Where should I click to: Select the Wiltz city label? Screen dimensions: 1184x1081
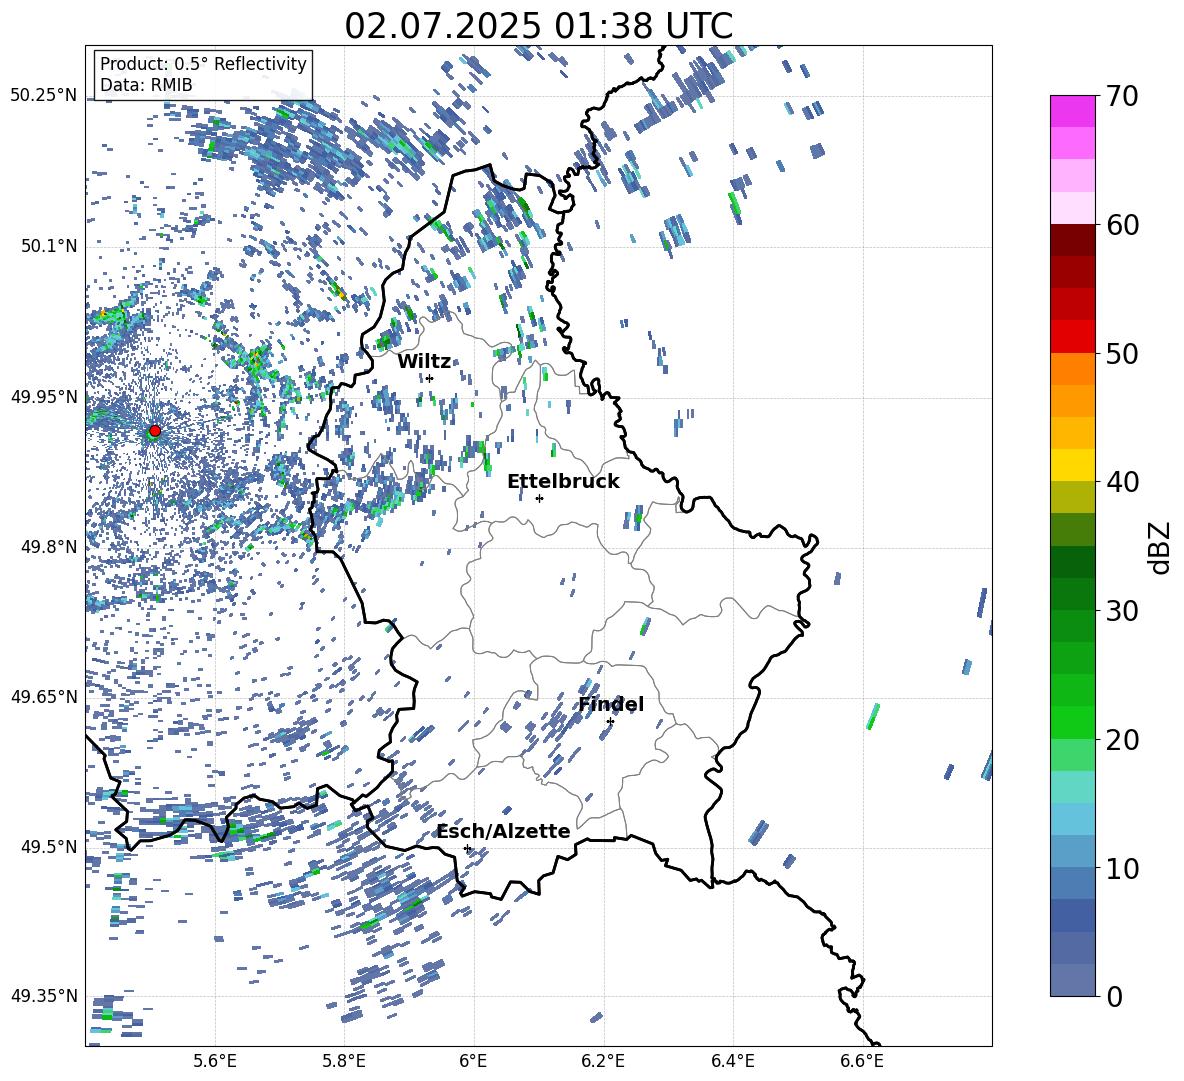coord(424,362)
